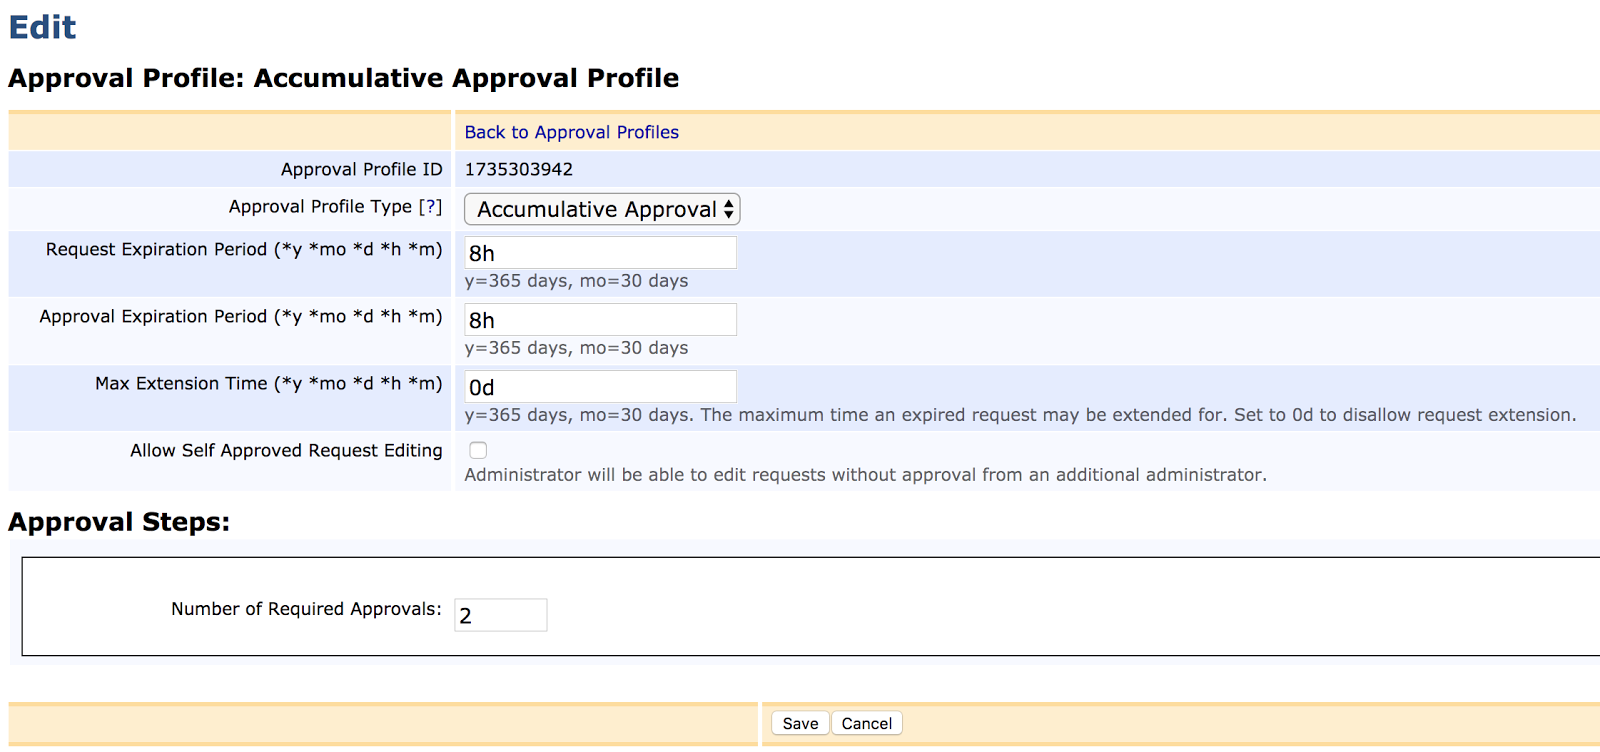Image resolution: width=1600 pixels, height=752 pixels.
Task: Click the Number of Required Approvals field
Action: pos(500,614)
